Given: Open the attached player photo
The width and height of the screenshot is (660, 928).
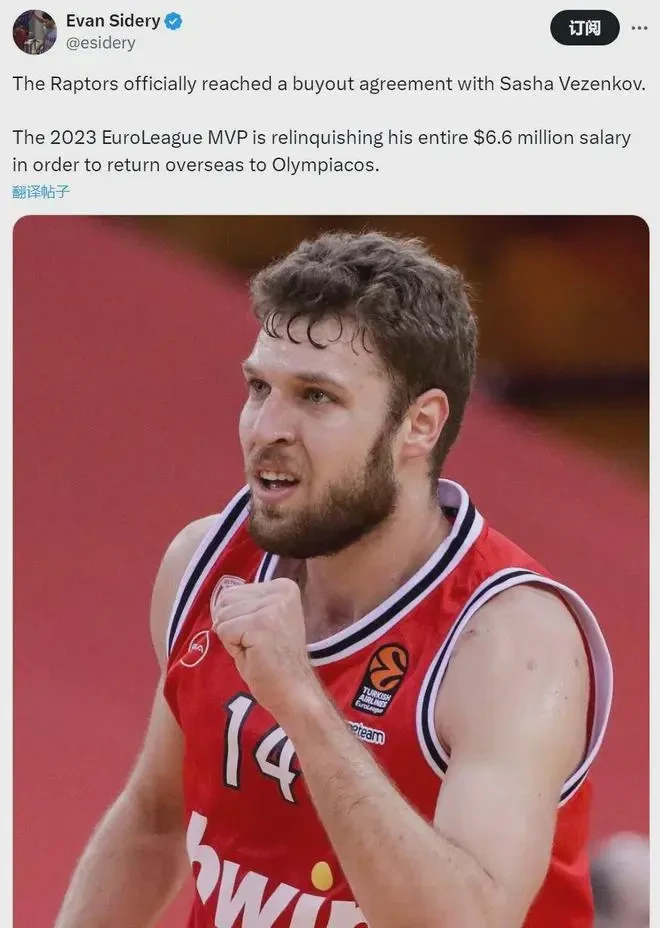Looking at the screenshot, I should 331,571.
